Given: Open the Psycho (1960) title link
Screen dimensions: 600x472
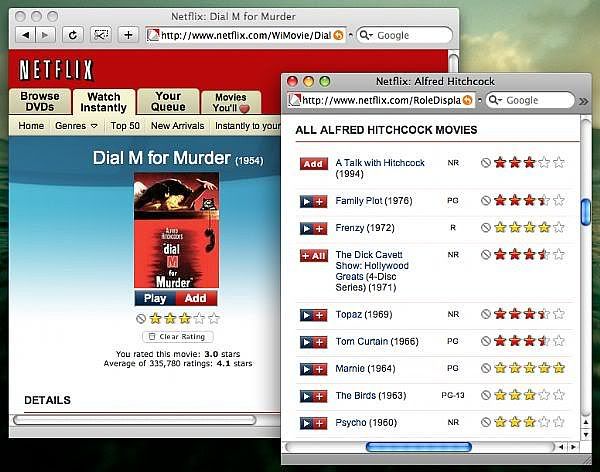Looking at the screenshot, I should 366,423.
